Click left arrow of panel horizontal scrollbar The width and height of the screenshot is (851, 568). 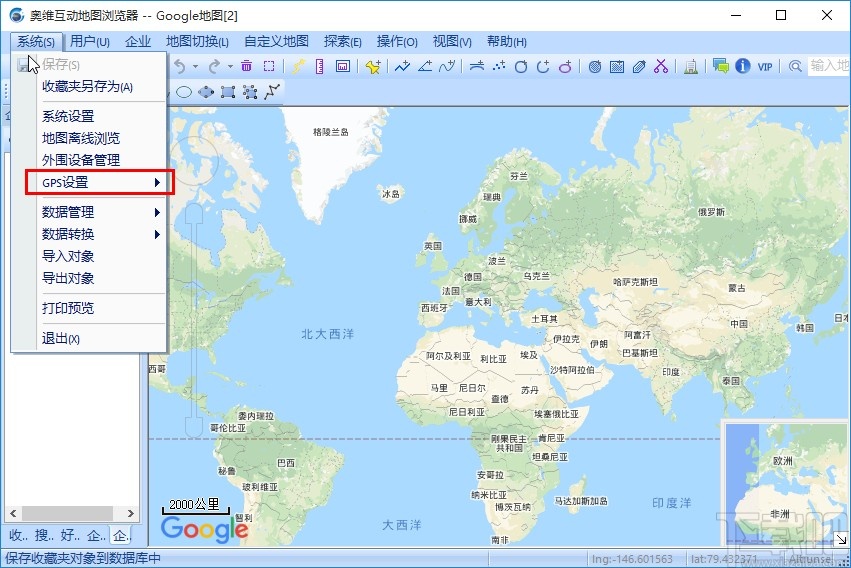(14, 513)
